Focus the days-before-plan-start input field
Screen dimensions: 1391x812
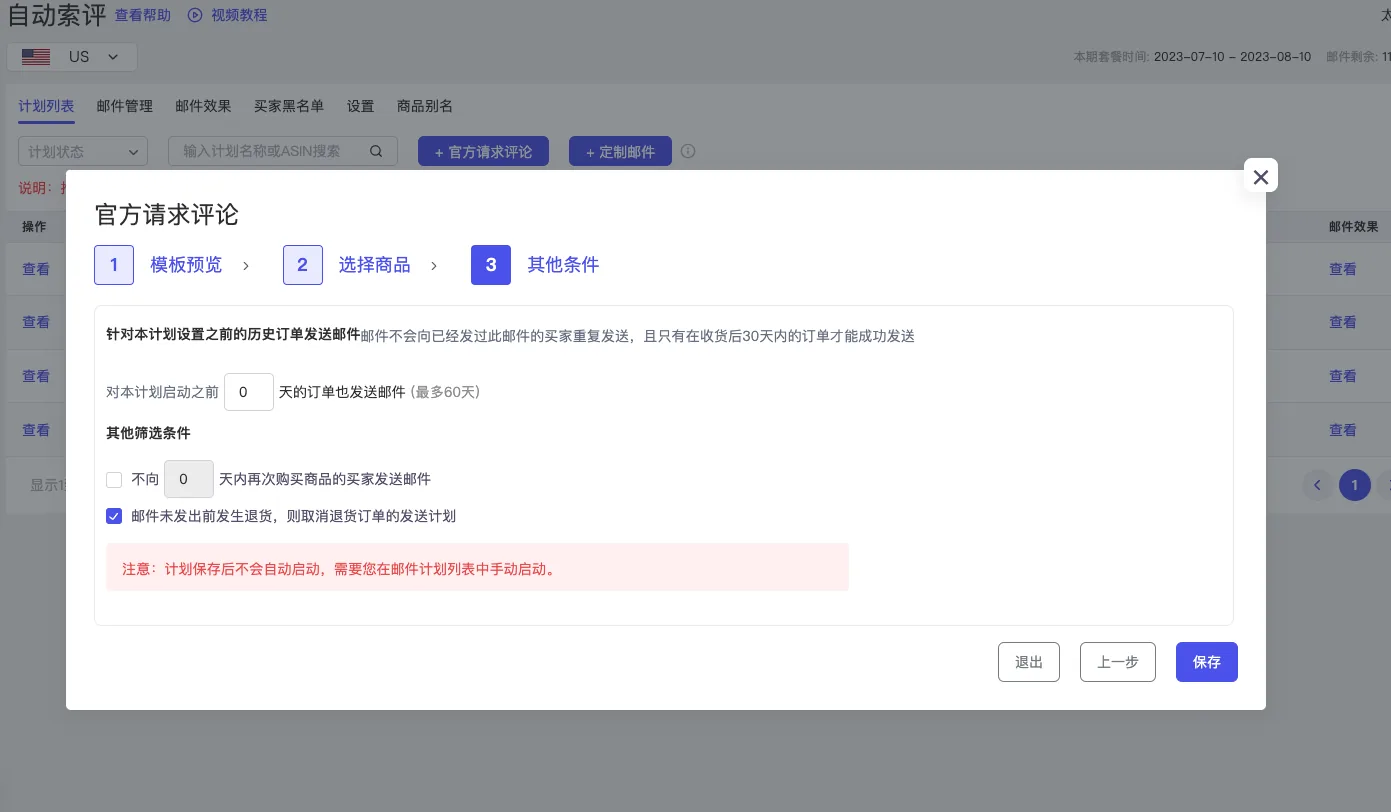(249, 392)
